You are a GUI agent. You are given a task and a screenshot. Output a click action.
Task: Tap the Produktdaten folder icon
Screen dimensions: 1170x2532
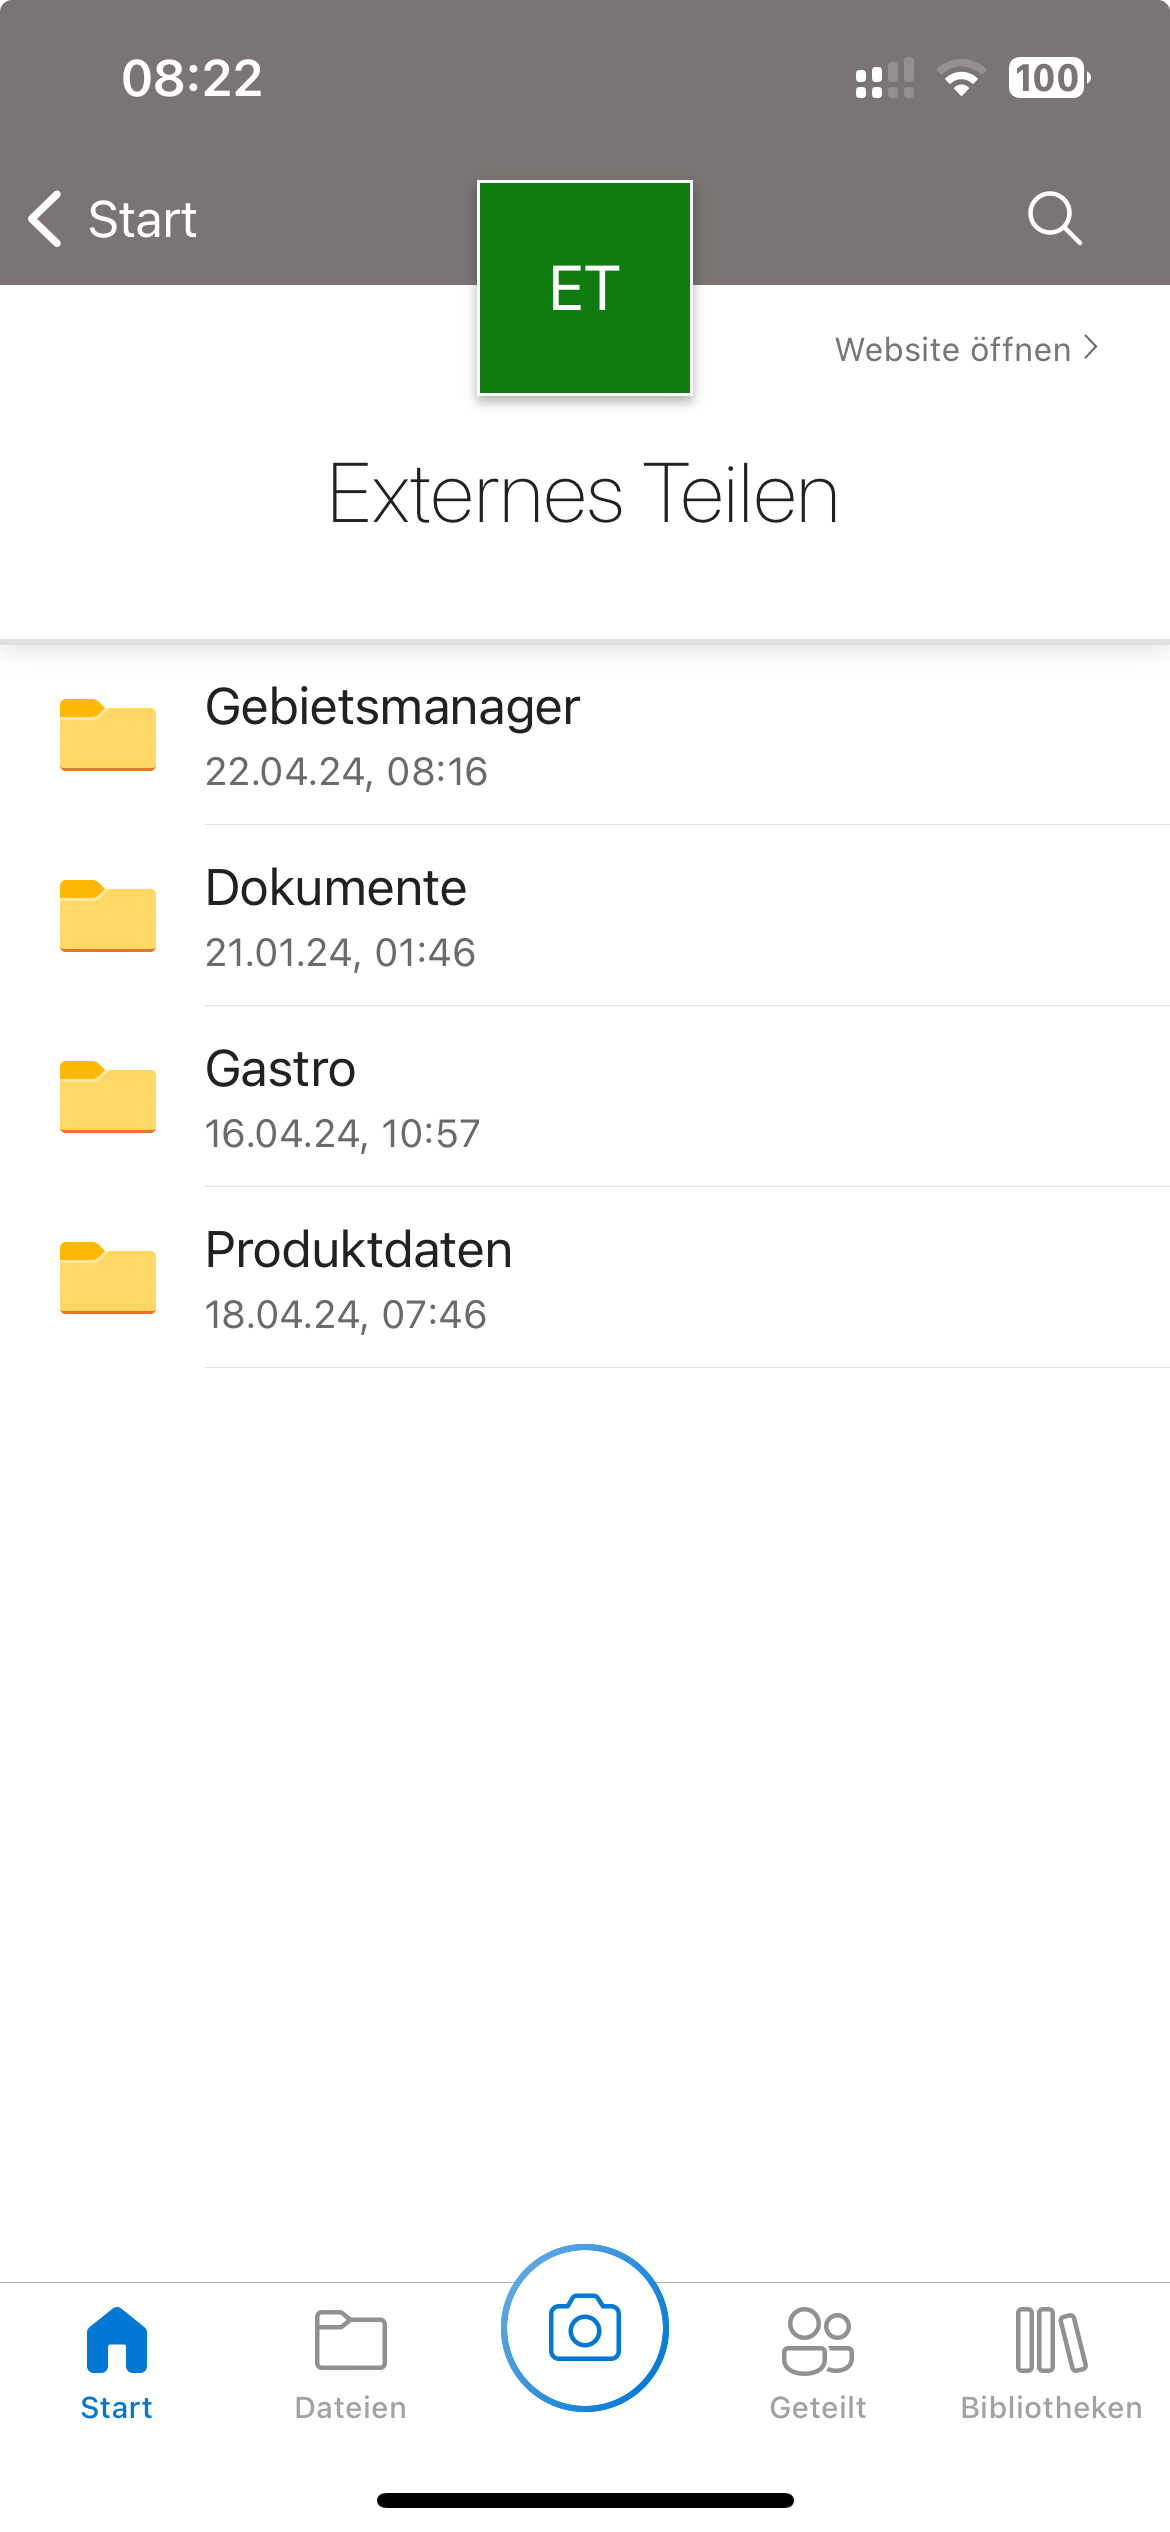[x=108, y=1278]
